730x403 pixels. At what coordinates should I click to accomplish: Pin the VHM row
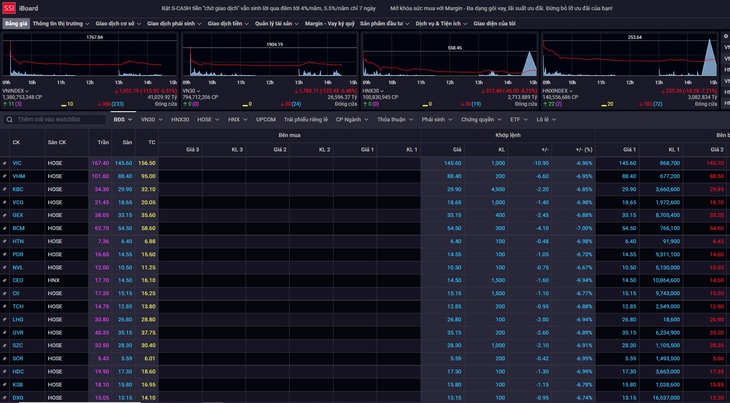5,176
